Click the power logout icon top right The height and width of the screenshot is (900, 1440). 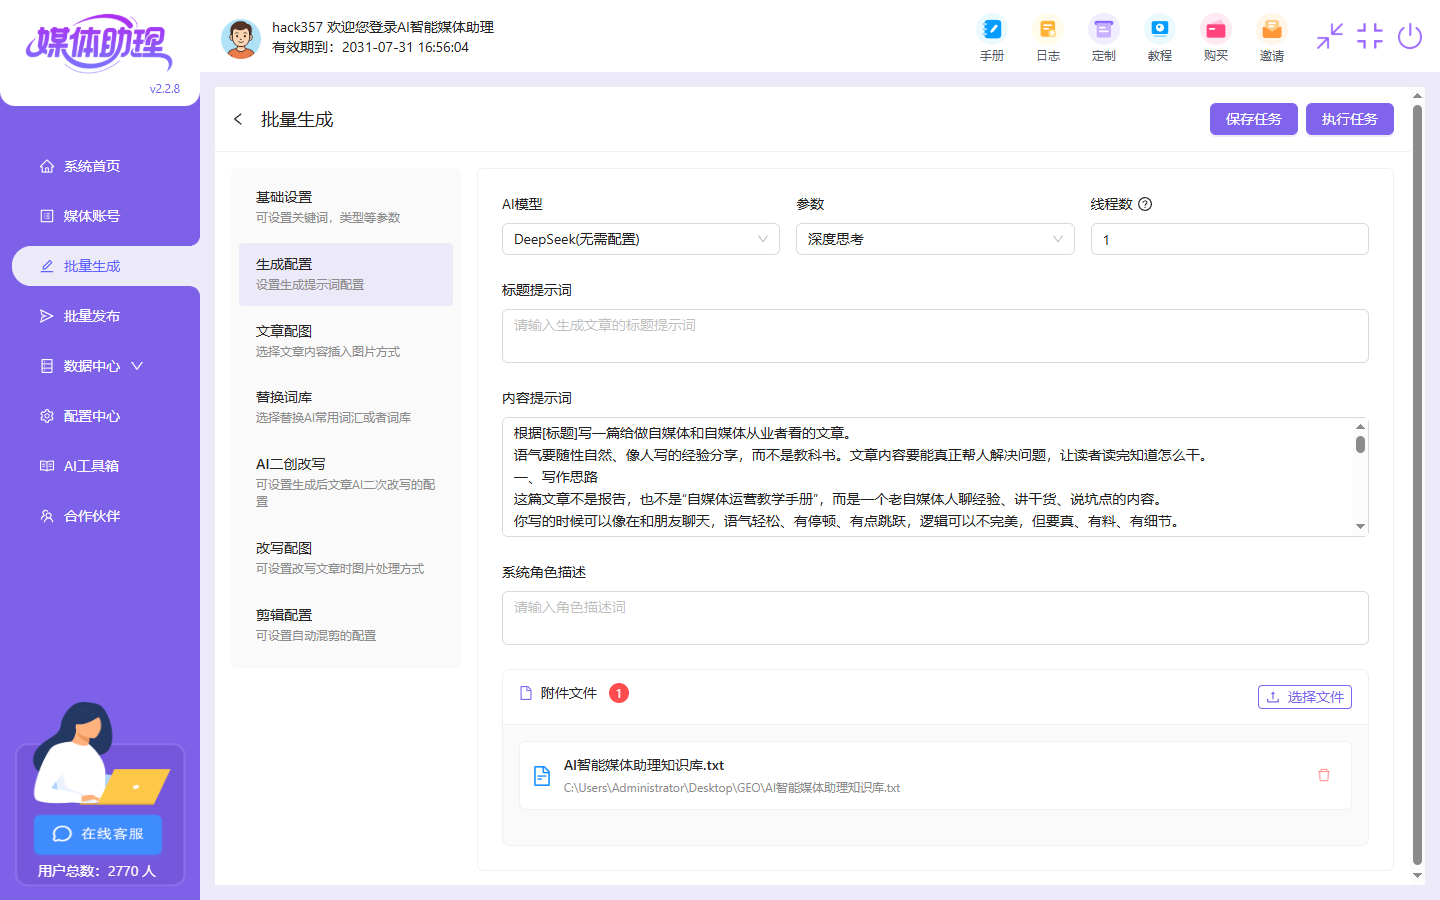click(1410, 36)
